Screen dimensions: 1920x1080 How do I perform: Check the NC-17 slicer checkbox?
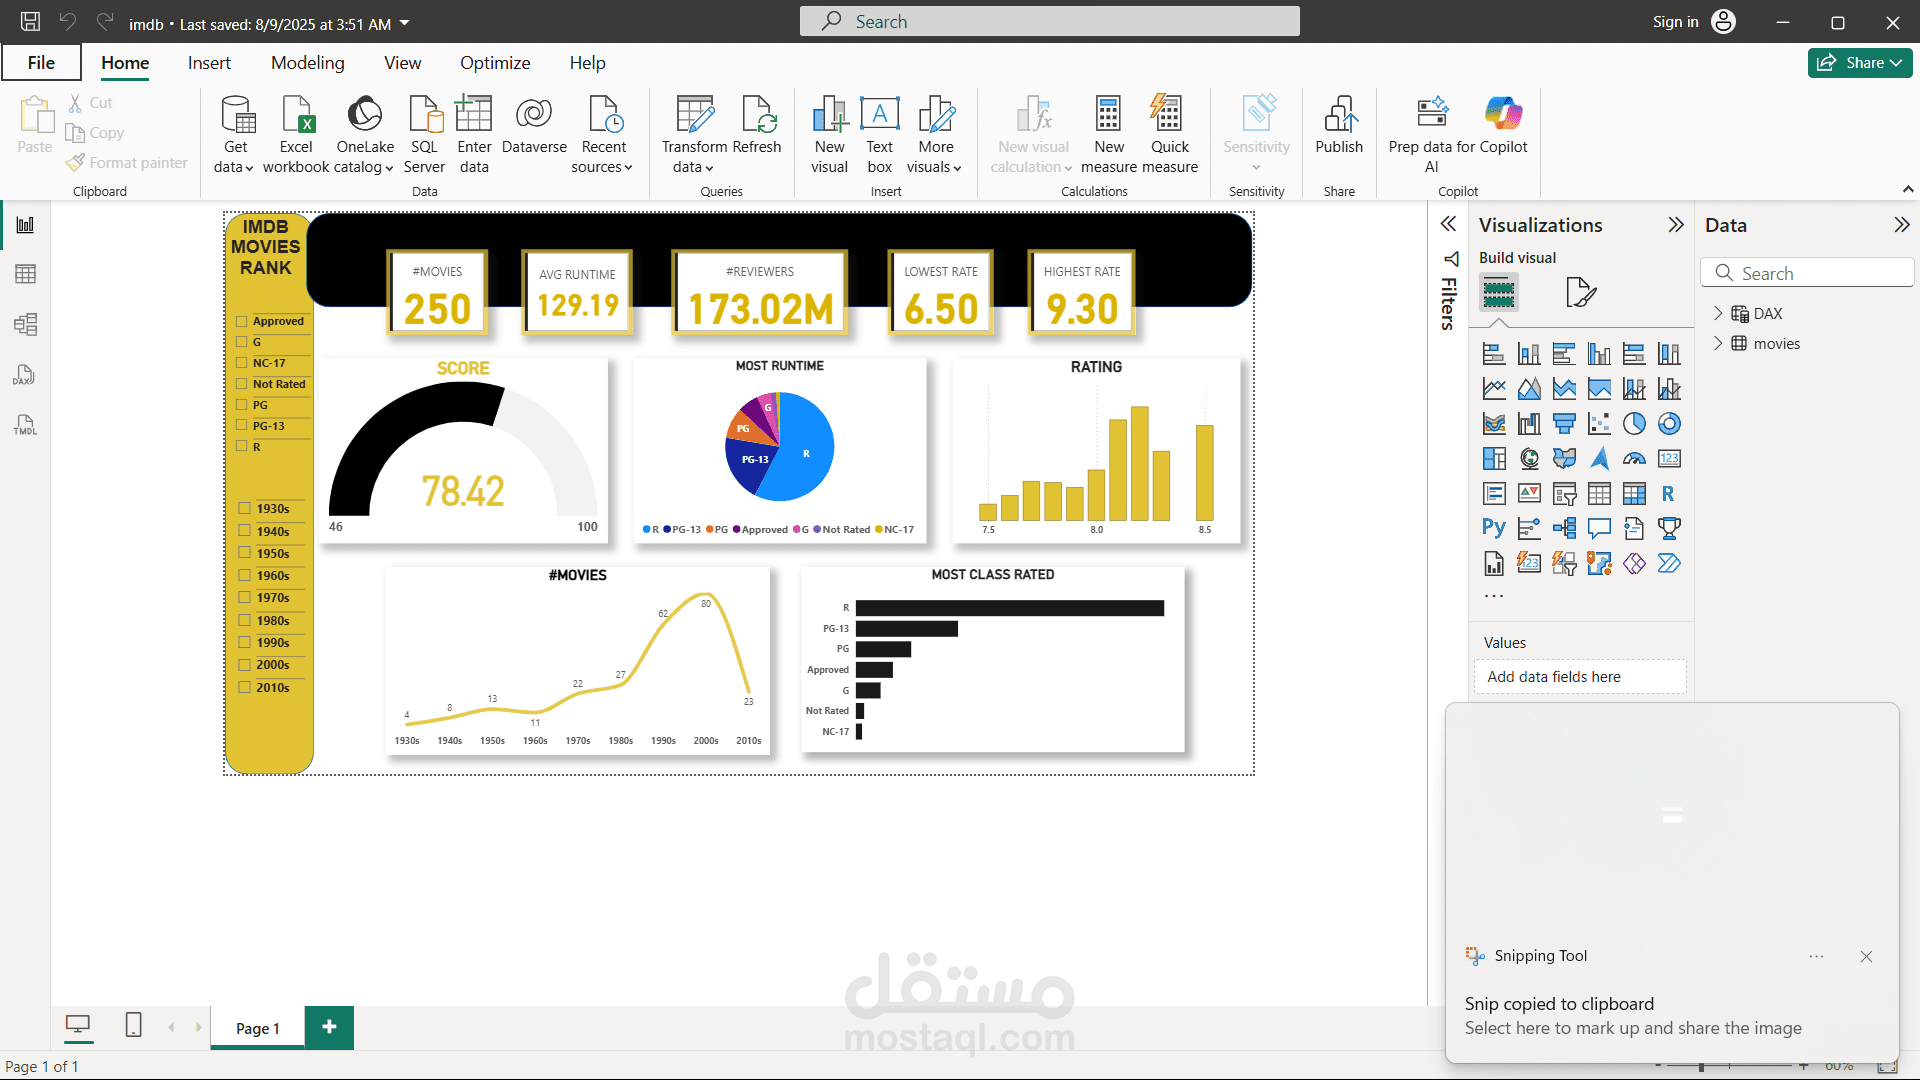click(x=242, y=363)
